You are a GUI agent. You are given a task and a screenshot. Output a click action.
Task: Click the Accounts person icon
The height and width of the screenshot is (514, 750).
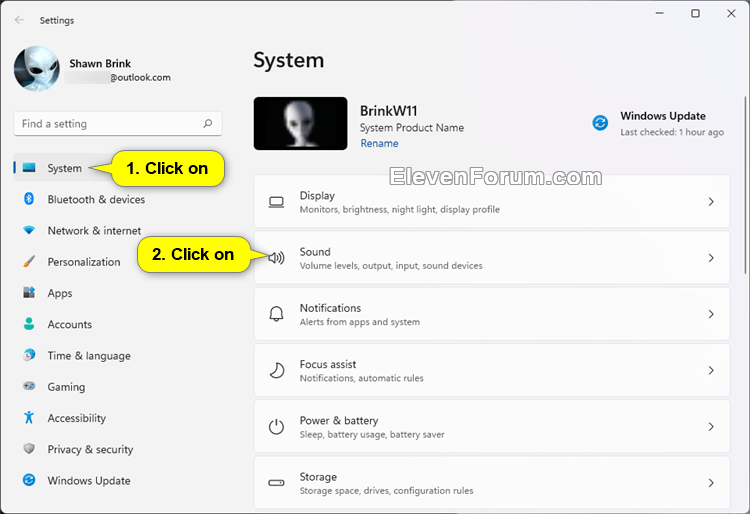(29, 324)
